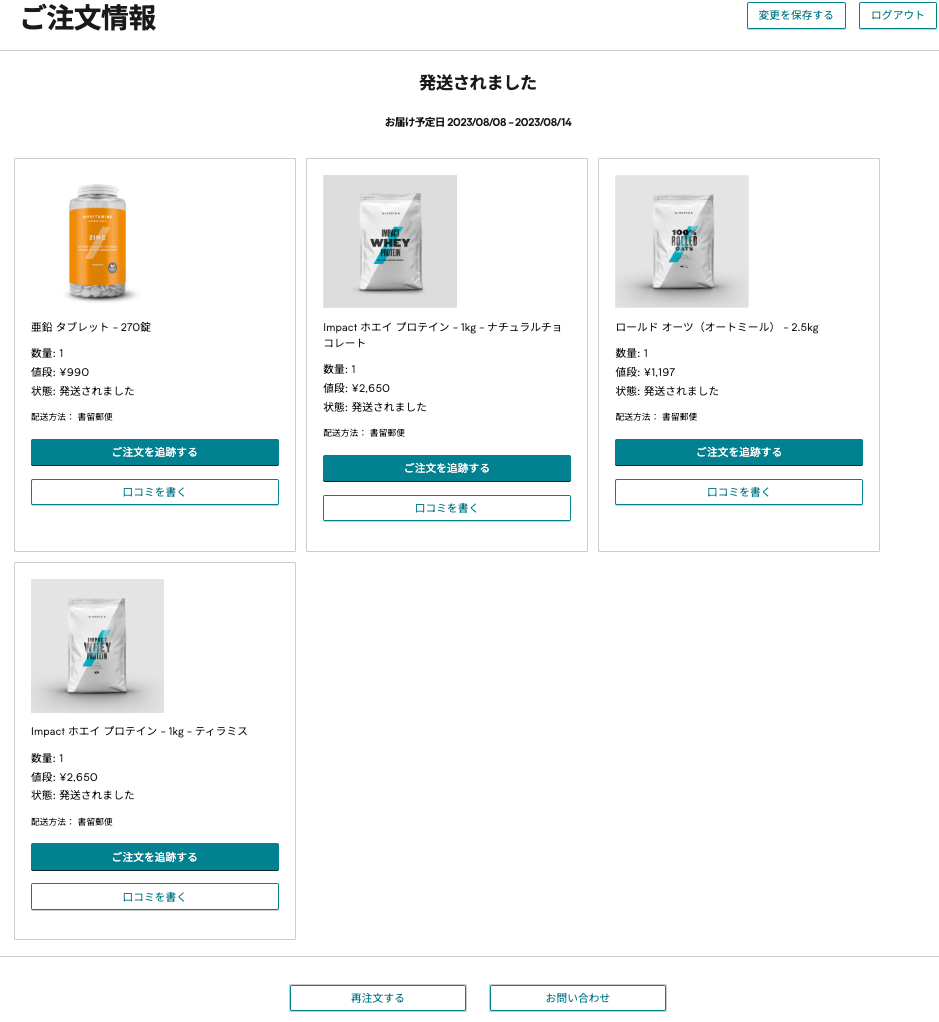Write a review for ロールド オーツ

pyautogui.click(x=739, y=492)
